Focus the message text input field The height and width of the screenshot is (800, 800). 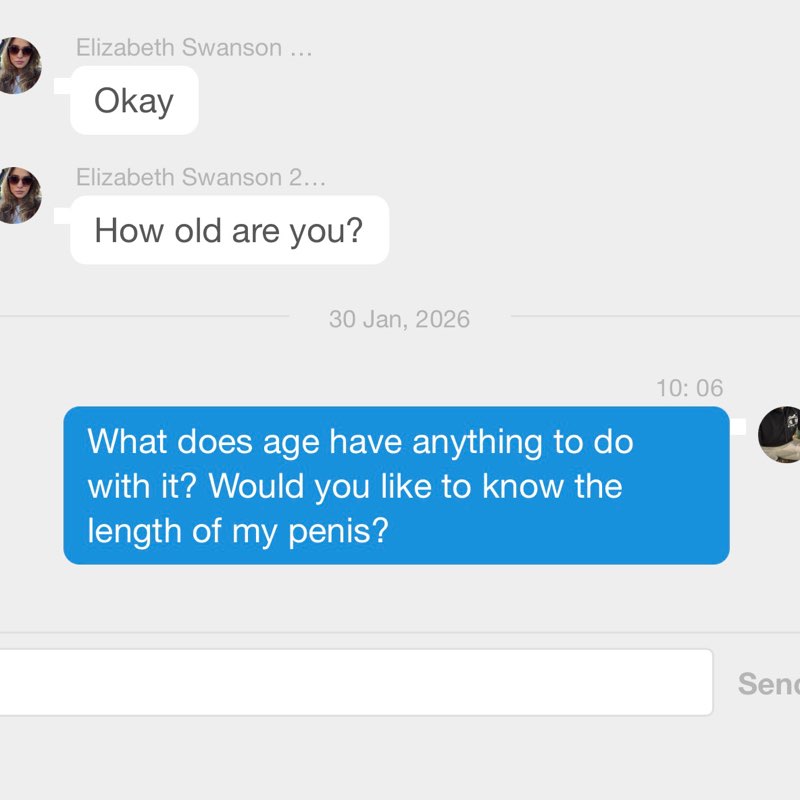pos(350,682)
